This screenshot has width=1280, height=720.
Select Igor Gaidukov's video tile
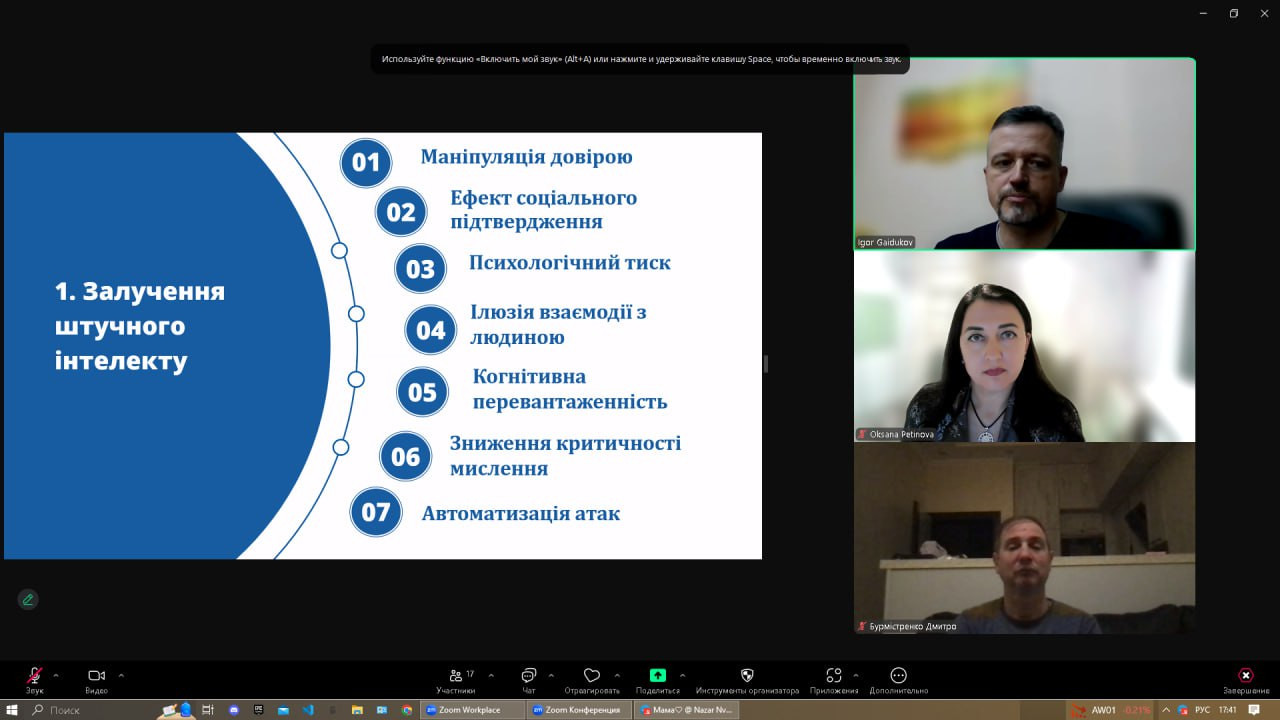[1024, 153]
